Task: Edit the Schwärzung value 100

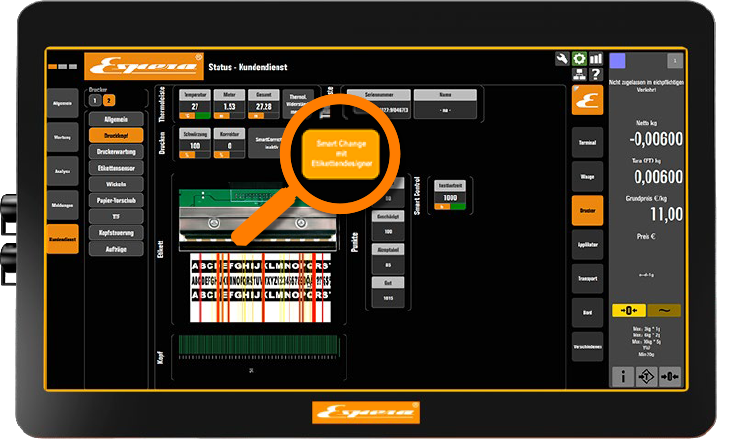Action: coord(195,143)
